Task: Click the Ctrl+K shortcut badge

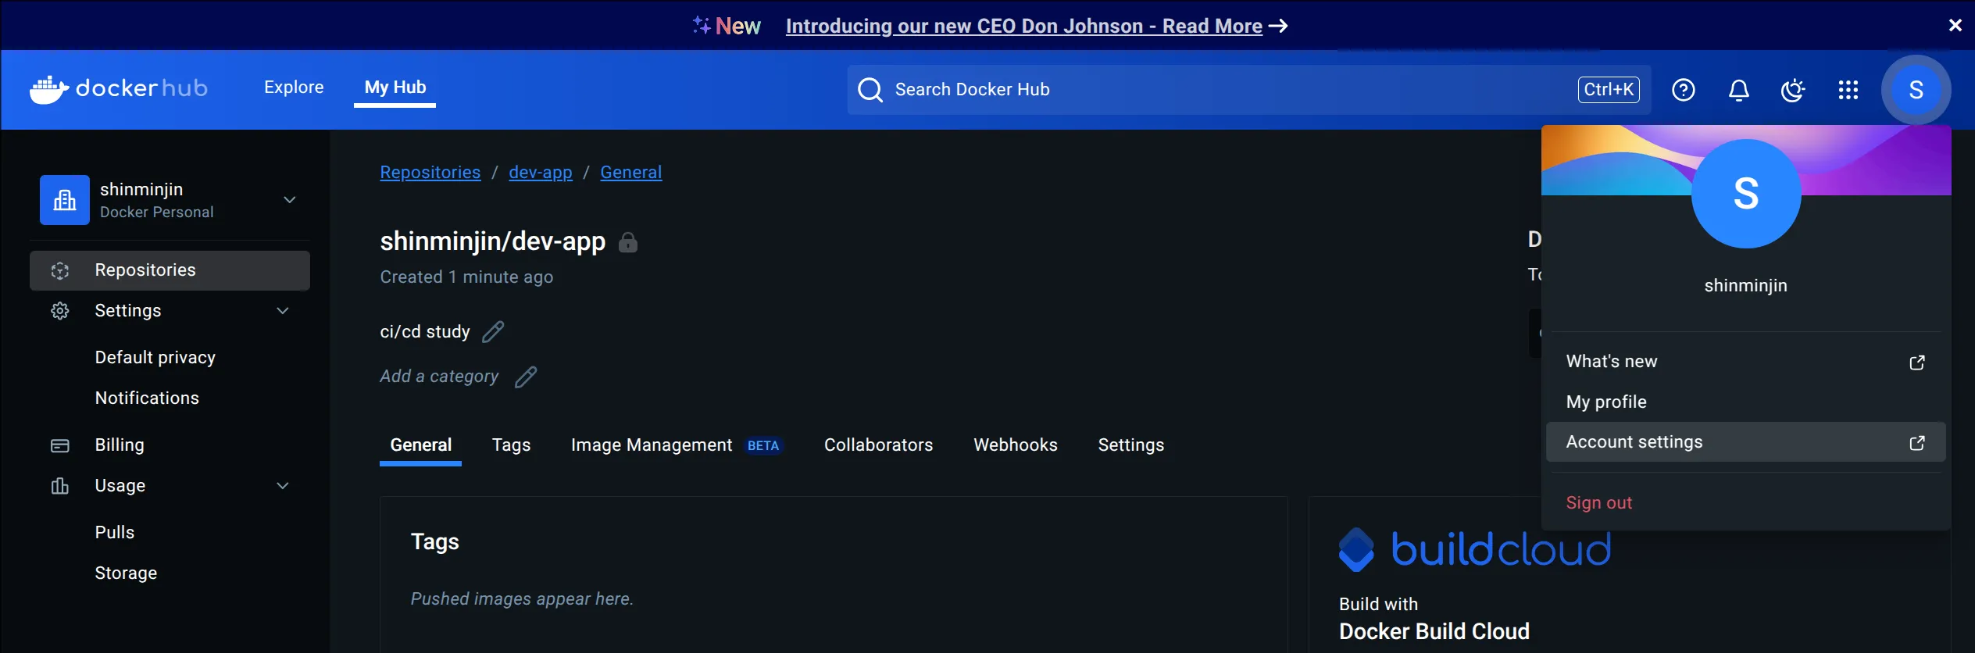Action: [x=1609, y=90]
